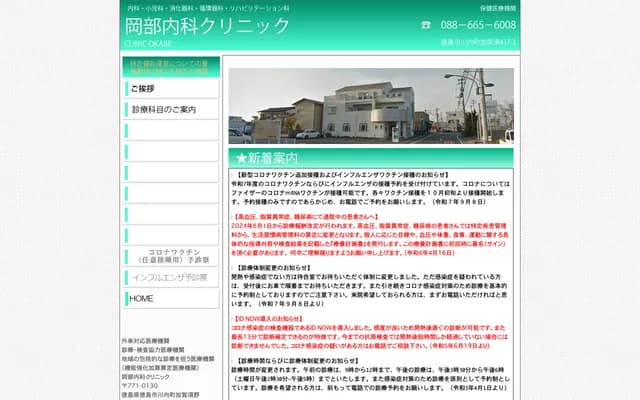Click the department list text above the title
Screen dimensions: 640x400
click(x=208, y=8)
